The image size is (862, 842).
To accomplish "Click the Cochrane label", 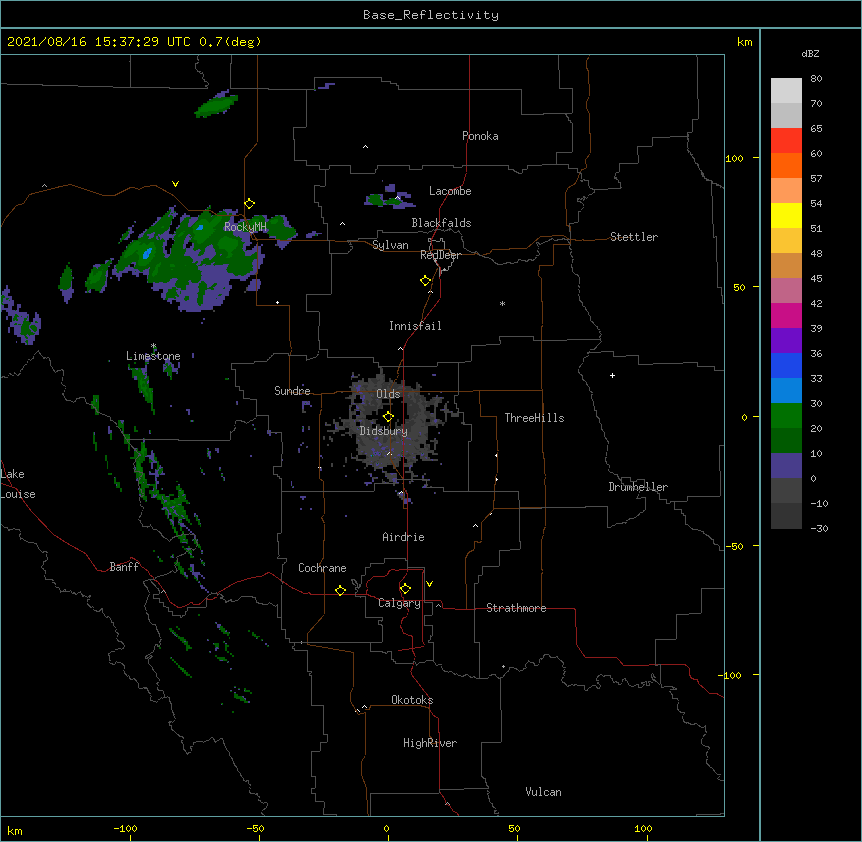I will [322, 568].
